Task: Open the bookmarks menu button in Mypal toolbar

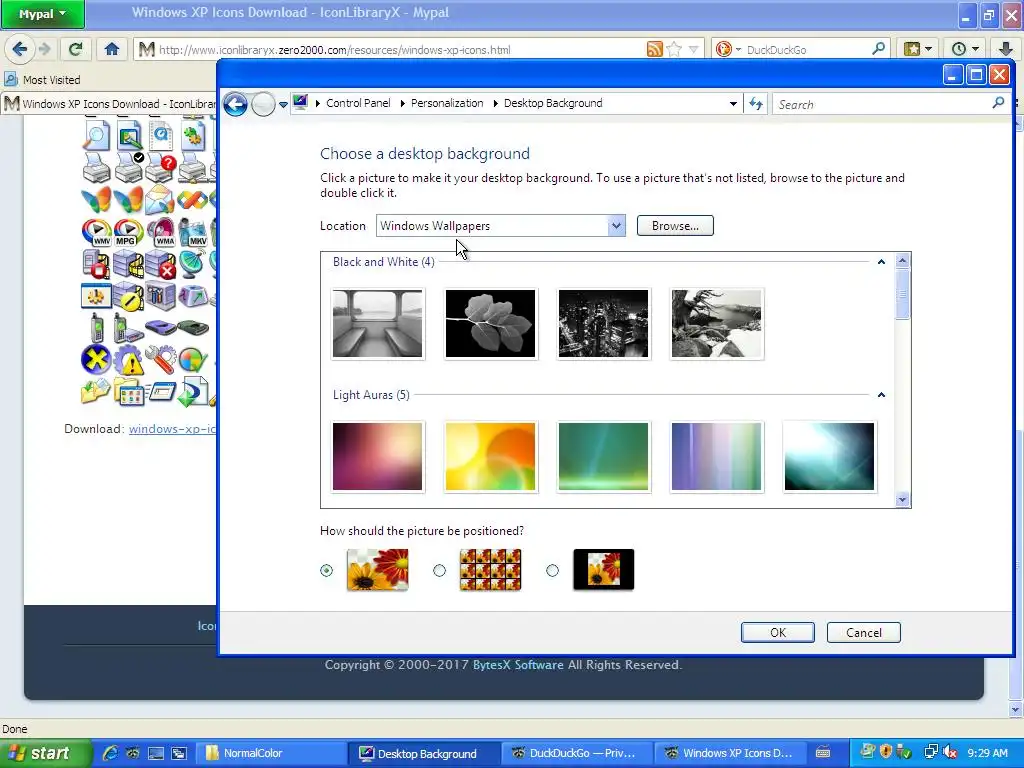Action: pos(917,49)
